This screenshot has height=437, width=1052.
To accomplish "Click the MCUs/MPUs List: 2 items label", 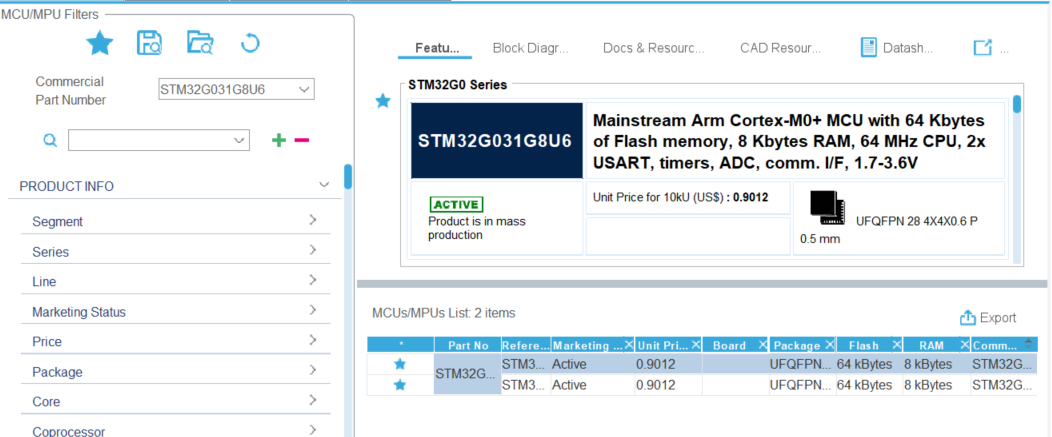I will click(443, 313).
